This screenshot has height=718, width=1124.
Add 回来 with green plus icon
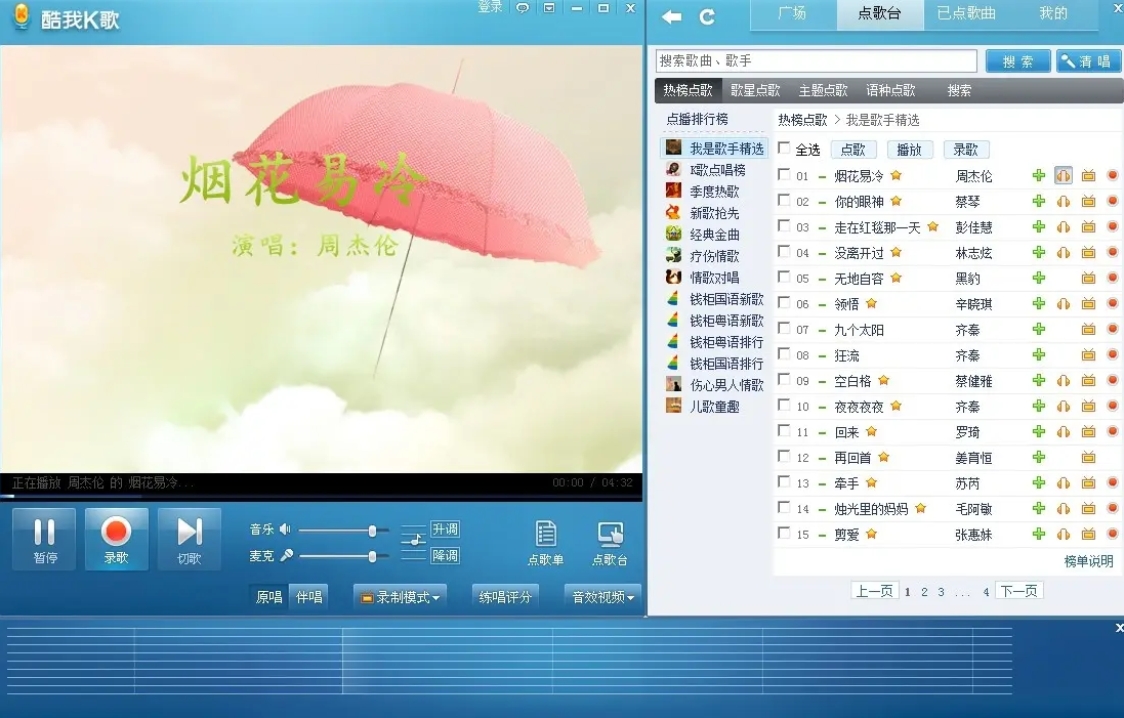[x=1039, y=431]
